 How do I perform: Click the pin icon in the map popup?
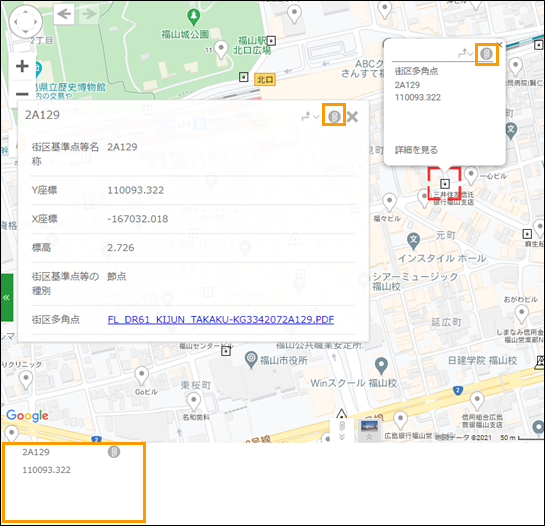point(486,54)
